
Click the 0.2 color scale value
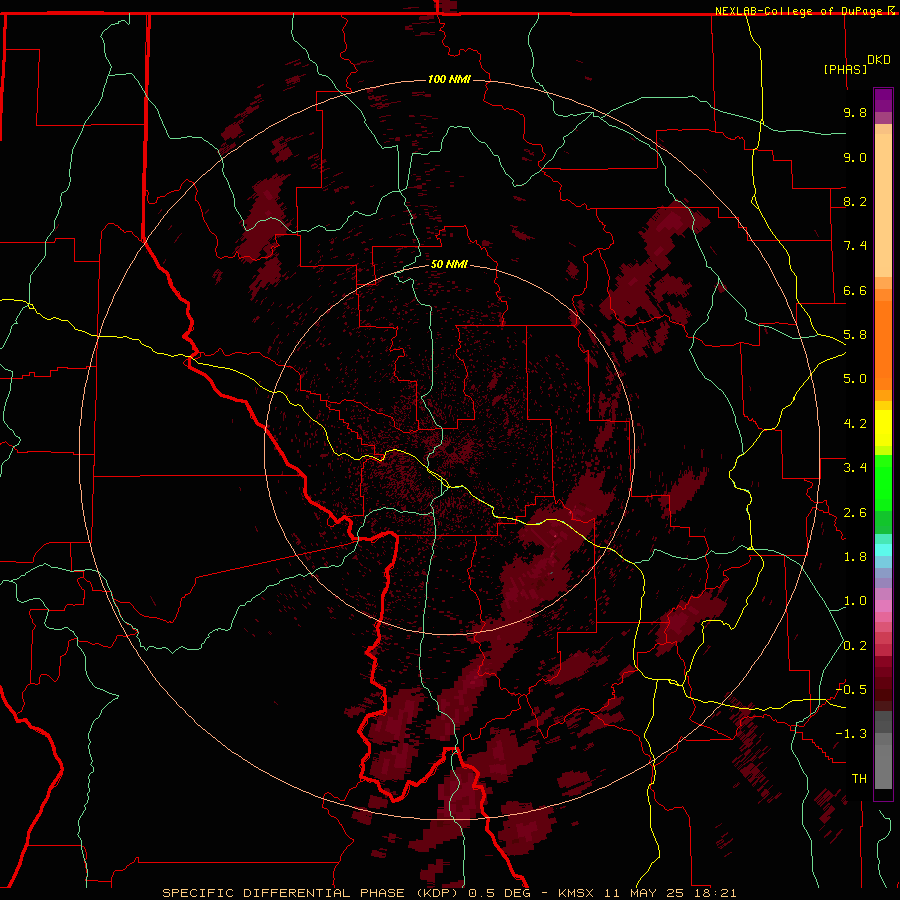(x=855, y=646)
